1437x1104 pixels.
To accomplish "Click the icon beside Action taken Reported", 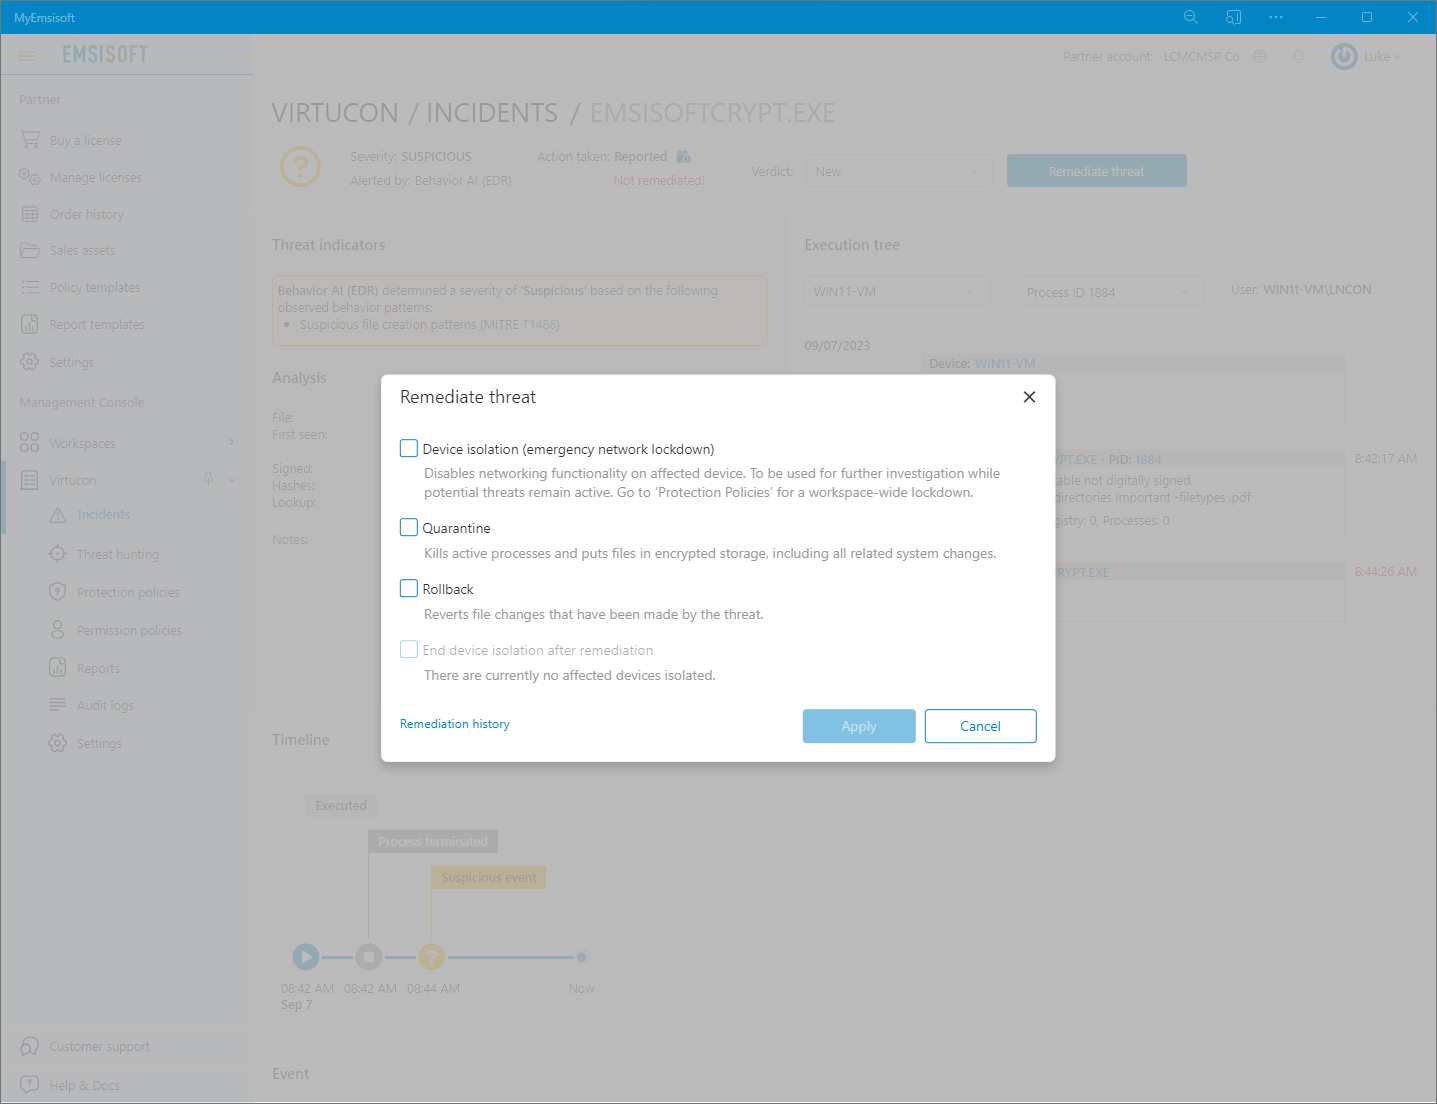I will coord(684,156).
